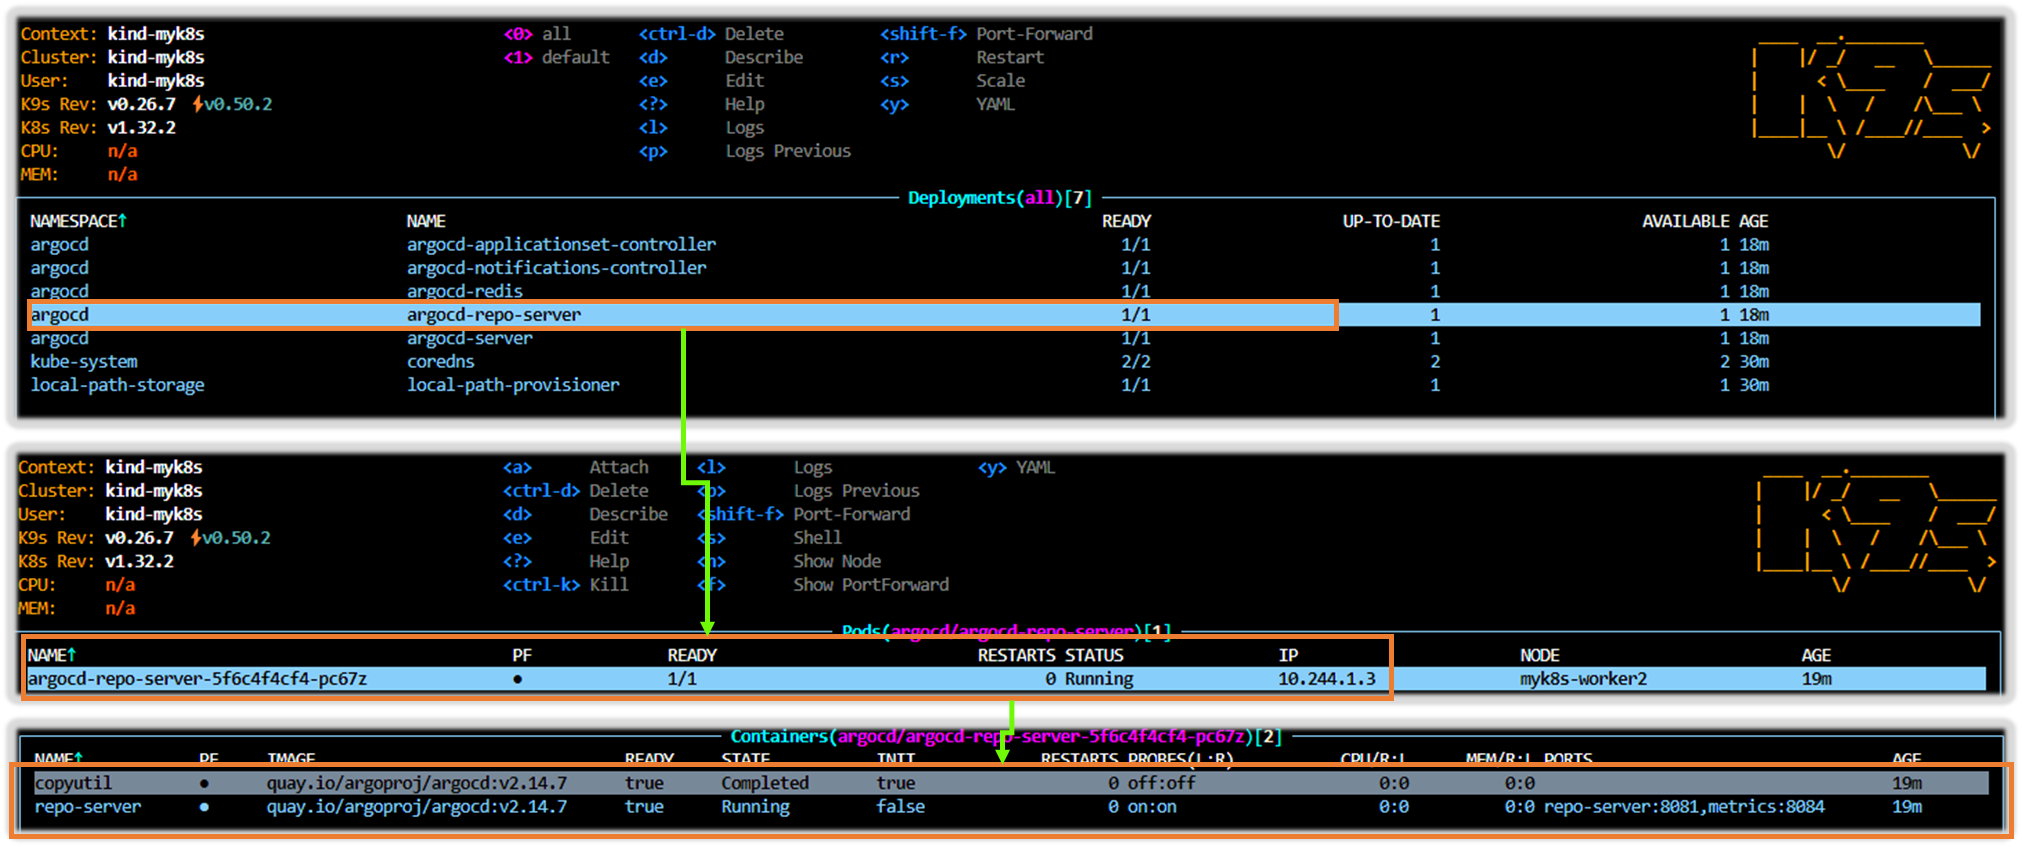Click the port-forward dot on argocd-repo-server-5f6c4f4cf4-pc67z pod
This screenshot has width=2022, height=847.
(517, 679)
